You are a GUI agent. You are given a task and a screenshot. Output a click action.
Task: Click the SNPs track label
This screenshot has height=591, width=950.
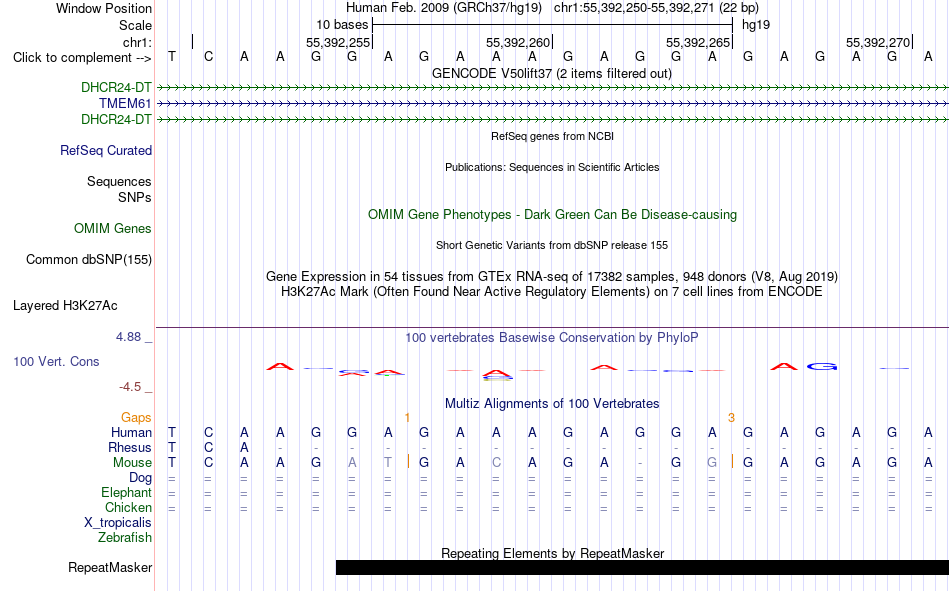[x=135, y=198]
